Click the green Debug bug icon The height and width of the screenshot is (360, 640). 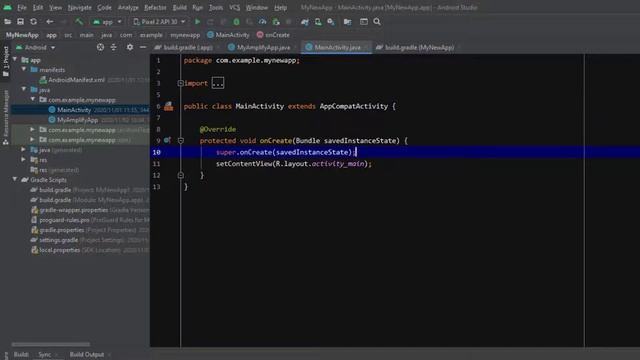click(236, 22)
